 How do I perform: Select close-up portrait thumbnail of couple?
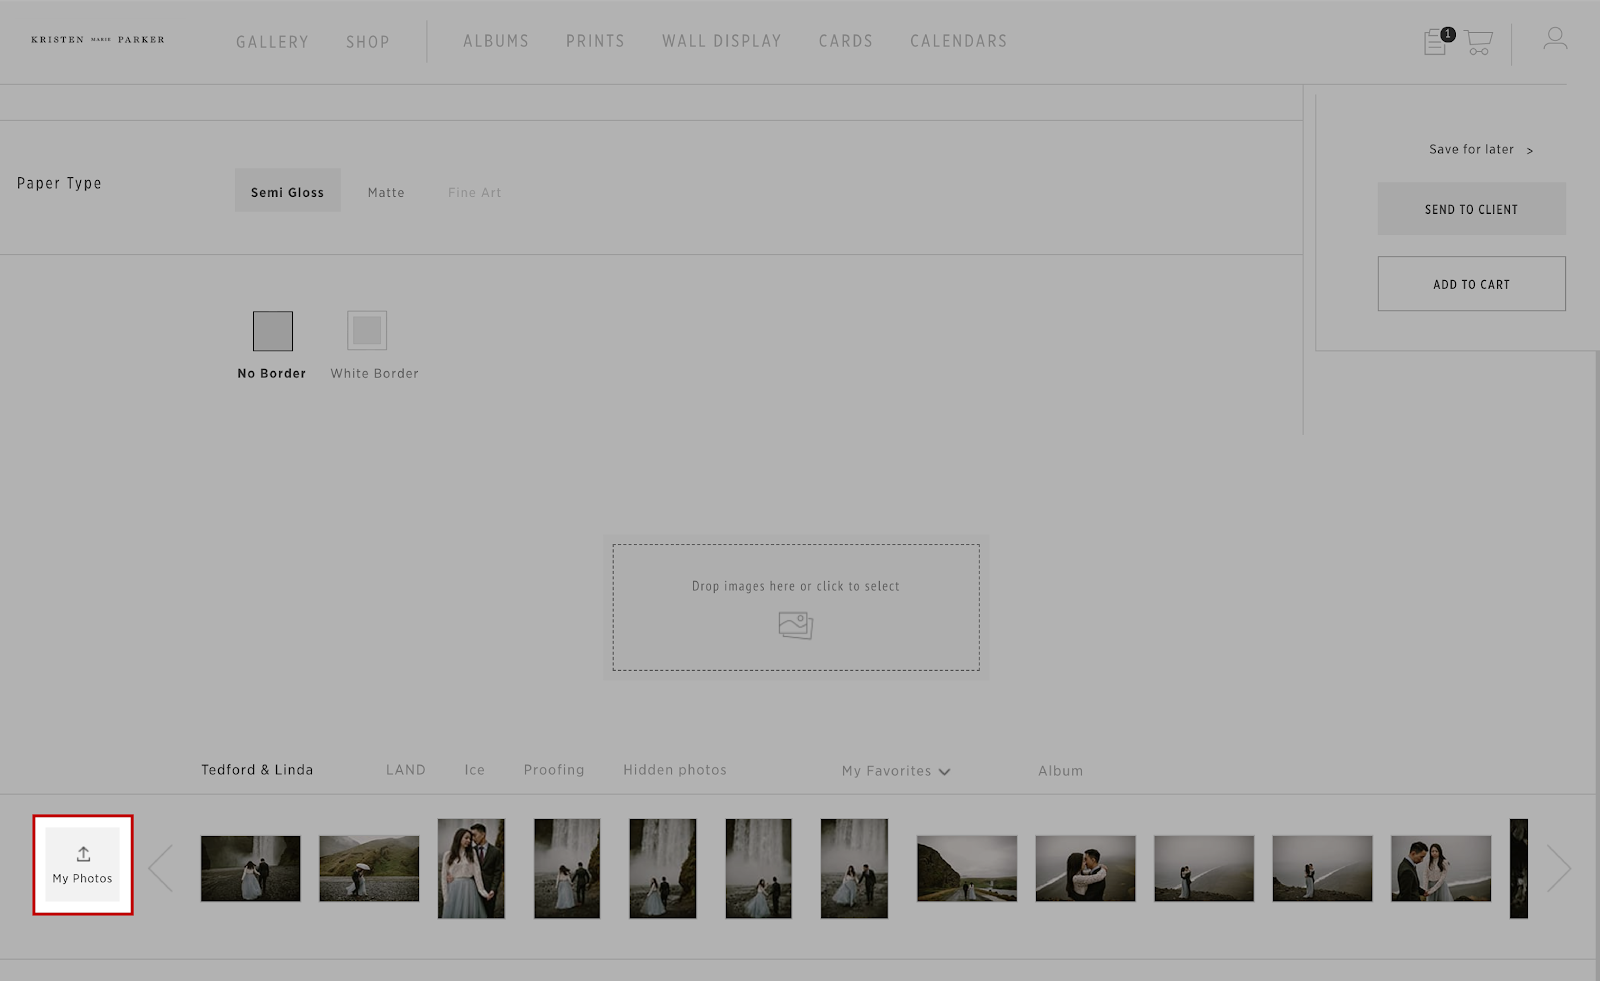(471, 868)
